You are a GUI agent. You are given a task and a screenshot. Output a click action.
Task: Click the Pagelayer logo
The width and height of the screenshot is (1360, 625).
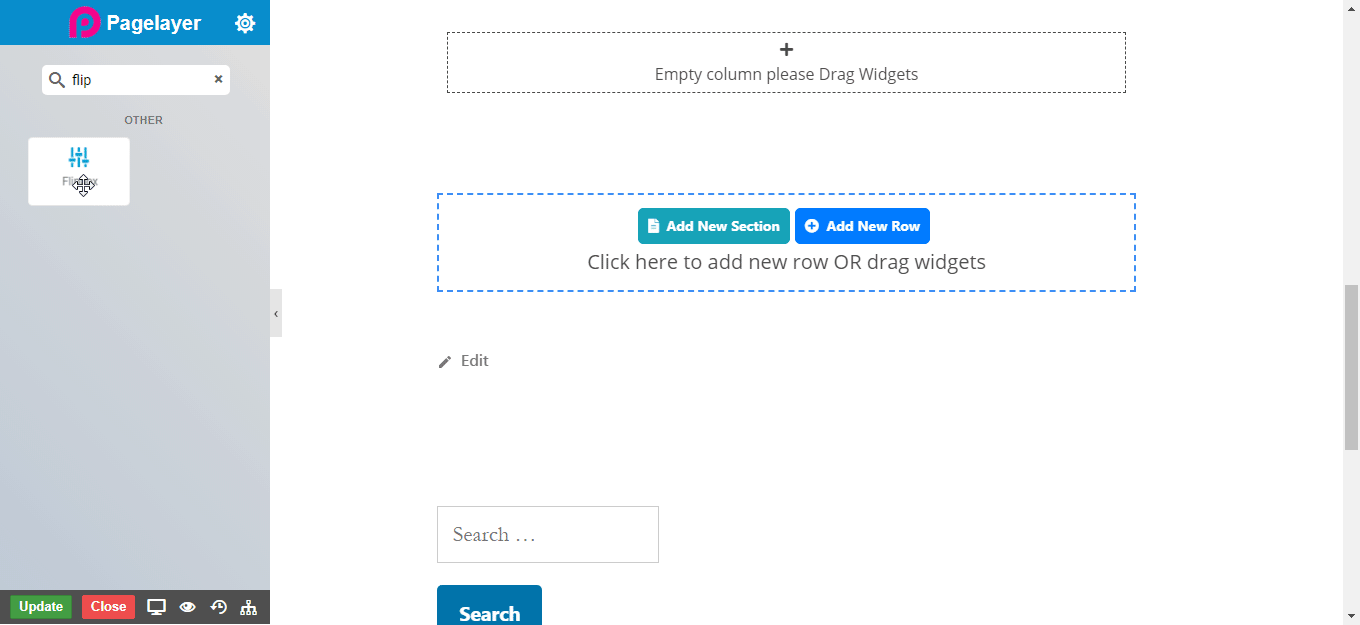pos(84,23)
